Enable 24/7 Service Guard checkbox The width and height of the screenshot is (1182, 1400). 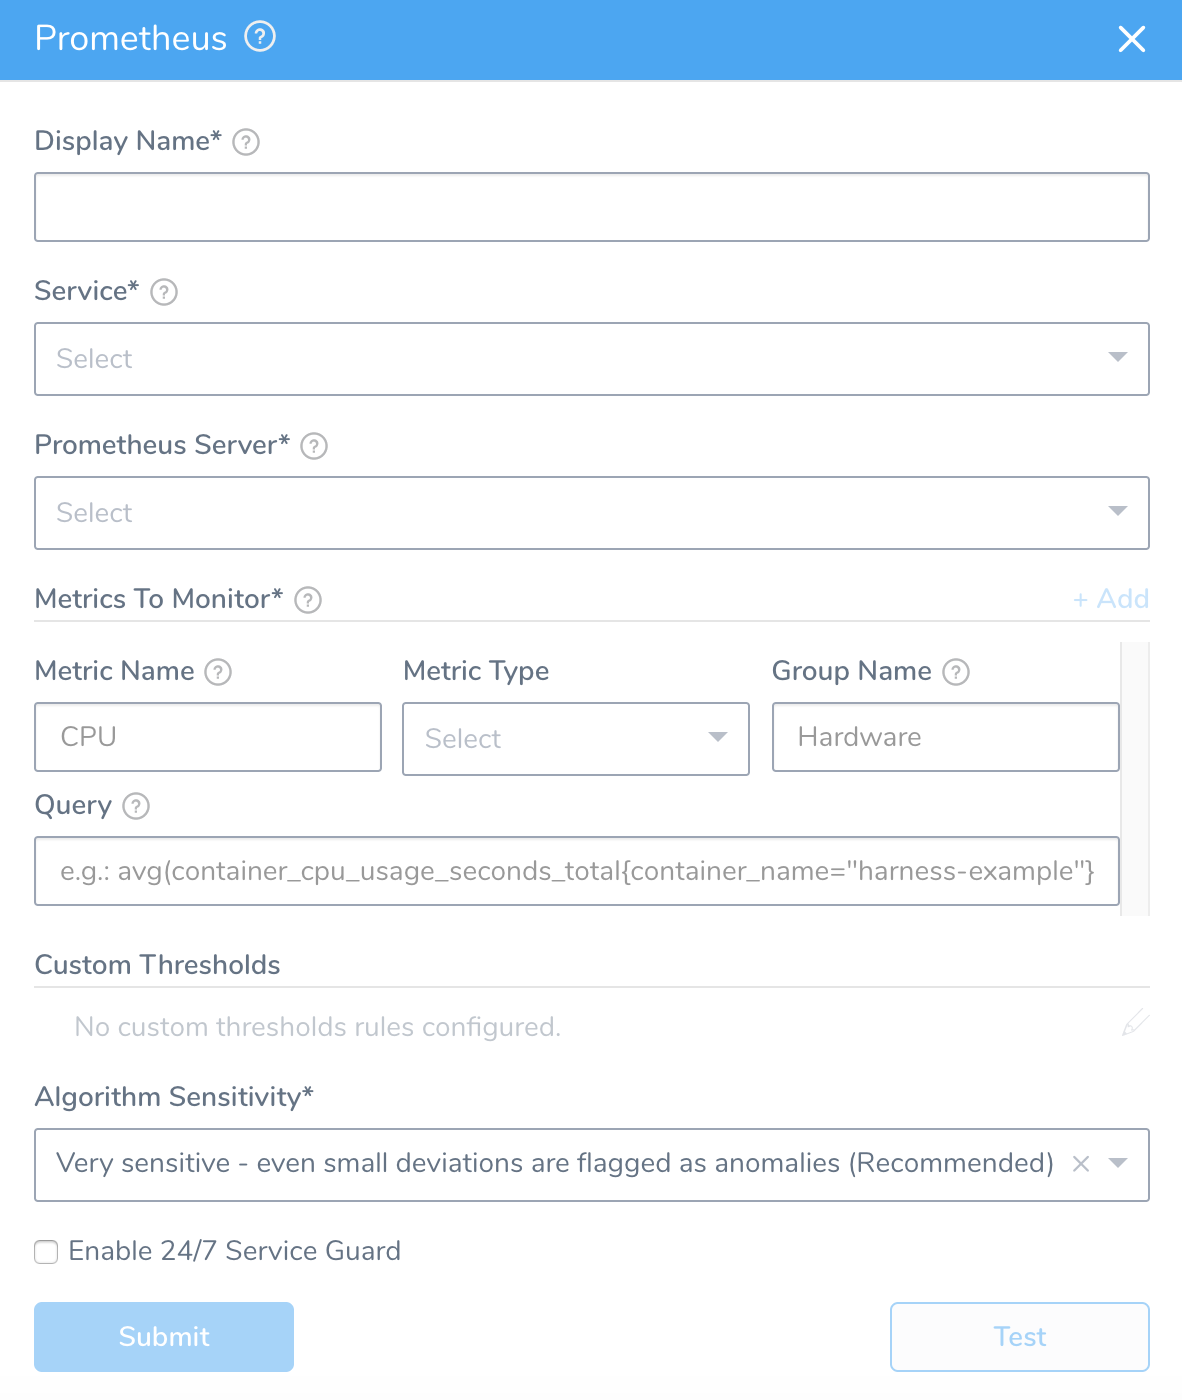(46, 1252)
